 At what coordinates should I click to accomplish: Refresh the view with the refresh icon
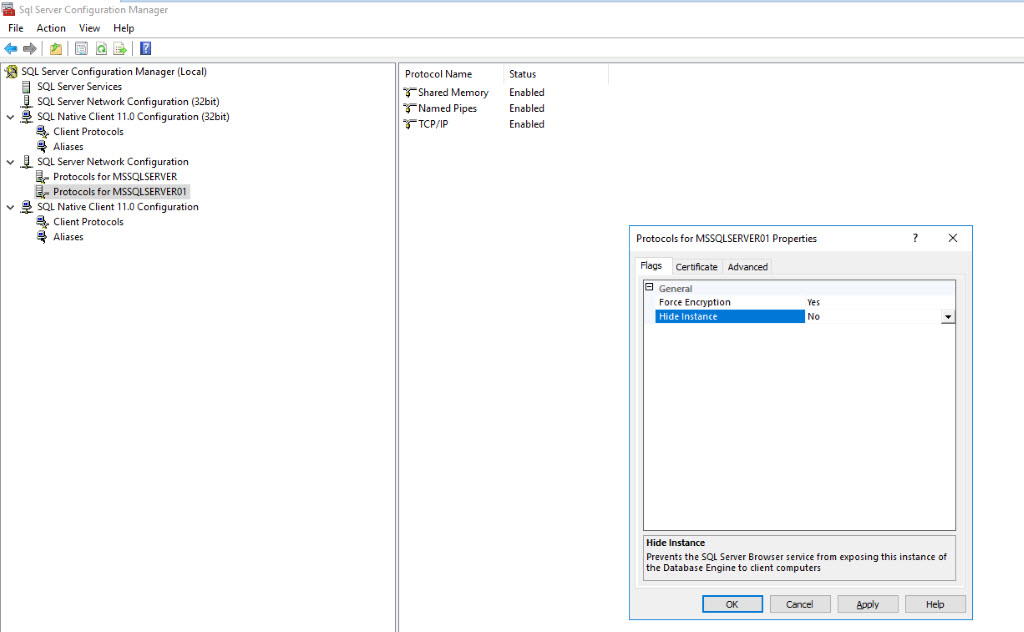pyautogui.click(x=101, y=48)
